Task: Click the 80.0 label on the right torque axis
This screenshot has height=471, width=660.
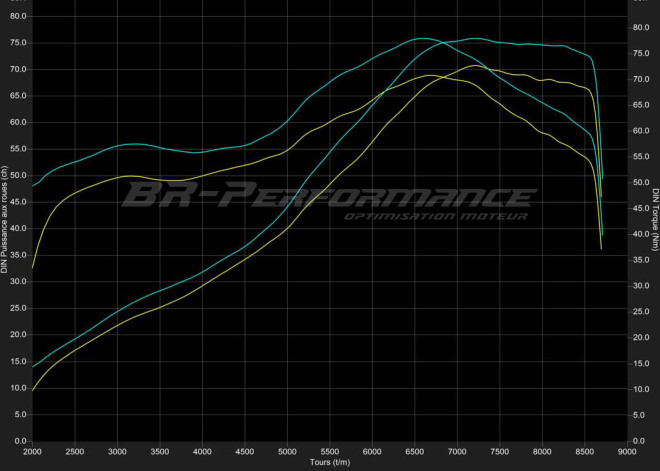Action: point(640,27)
